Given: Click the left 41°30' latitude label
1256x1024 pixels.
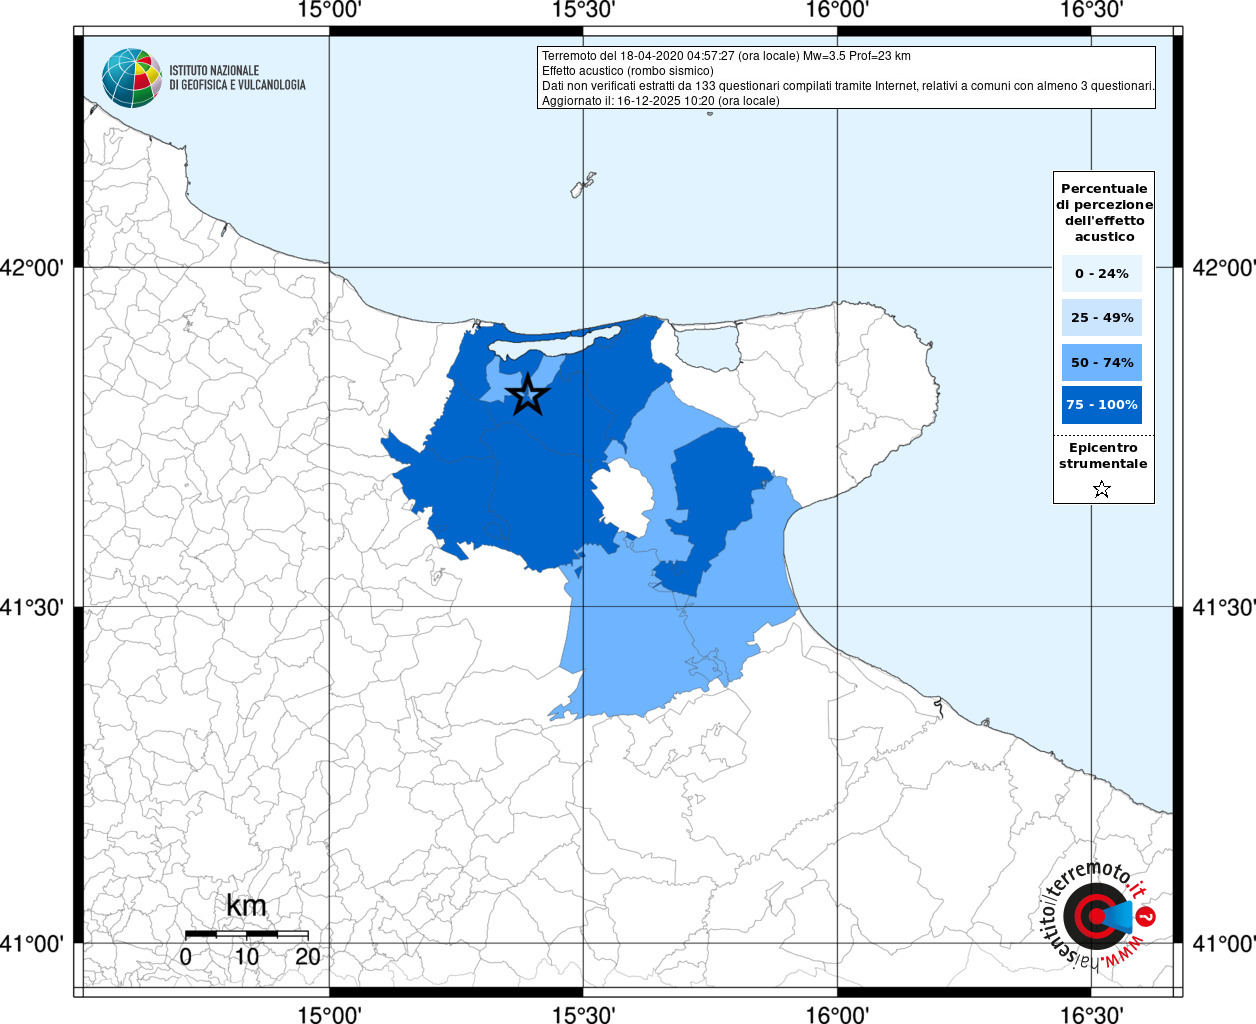Looking at the screenshot, I should tap(37, 607).
